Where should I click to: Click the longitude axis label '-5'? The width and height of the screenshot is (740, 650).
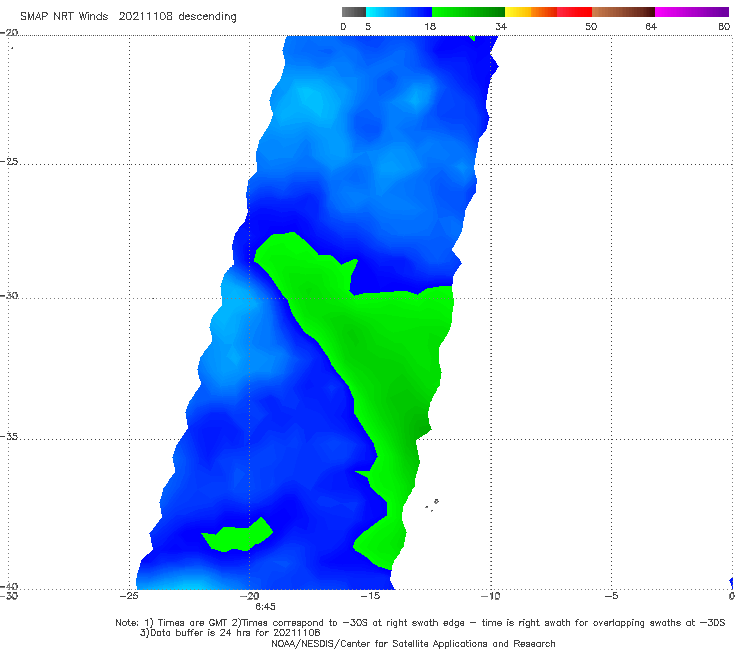(x=611, y=596)
